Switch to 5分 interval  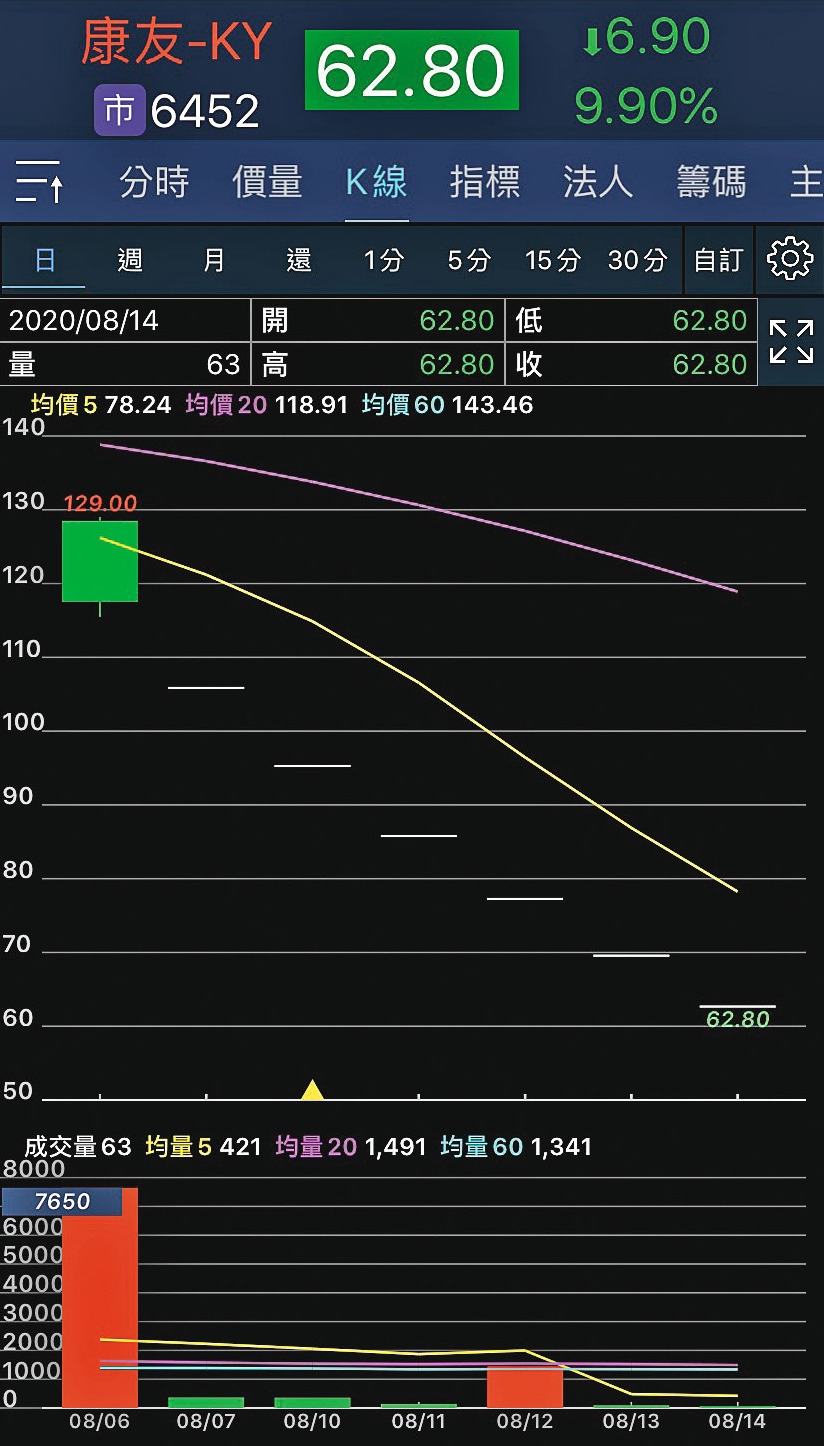pos(469,261)
